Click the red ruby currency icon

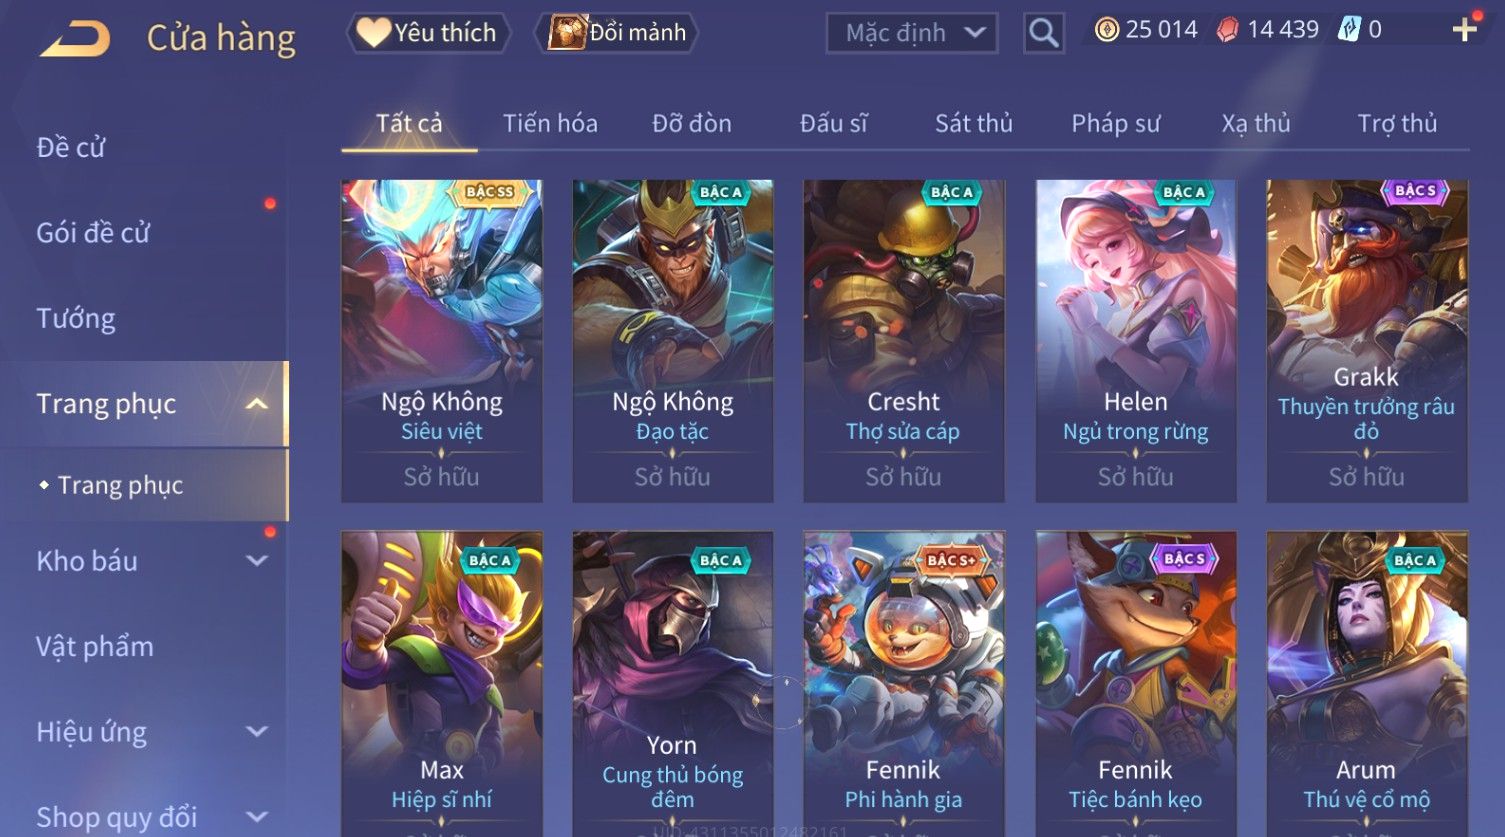coord(1227,30)
